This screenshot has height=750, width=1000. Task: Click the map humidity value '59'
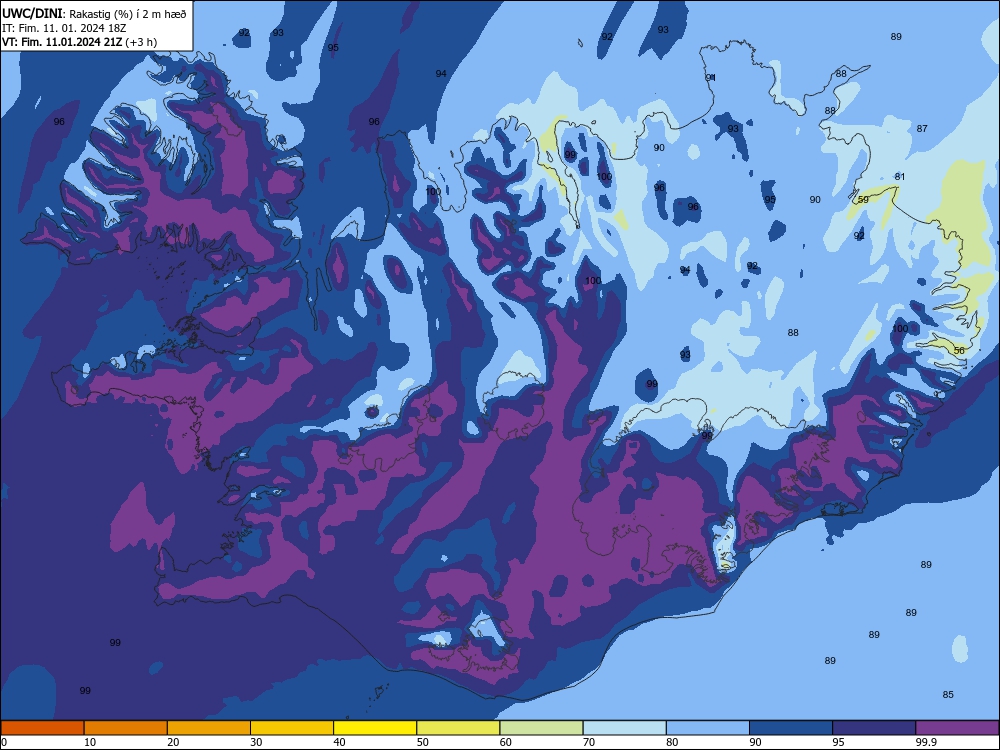(863, 200)
